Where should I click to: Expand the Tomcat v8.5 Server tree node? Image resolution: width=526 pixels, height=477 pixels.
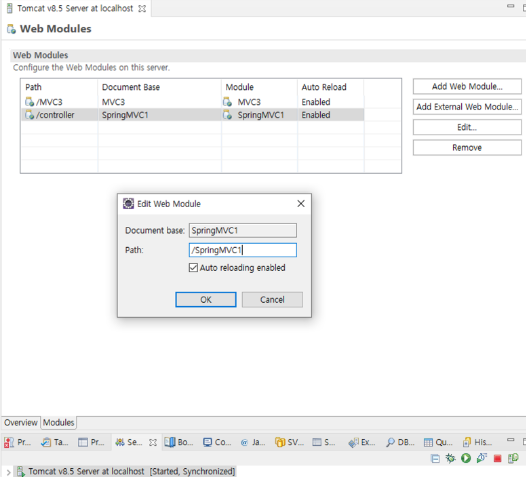pyautogui.click(x=8, y=472)
